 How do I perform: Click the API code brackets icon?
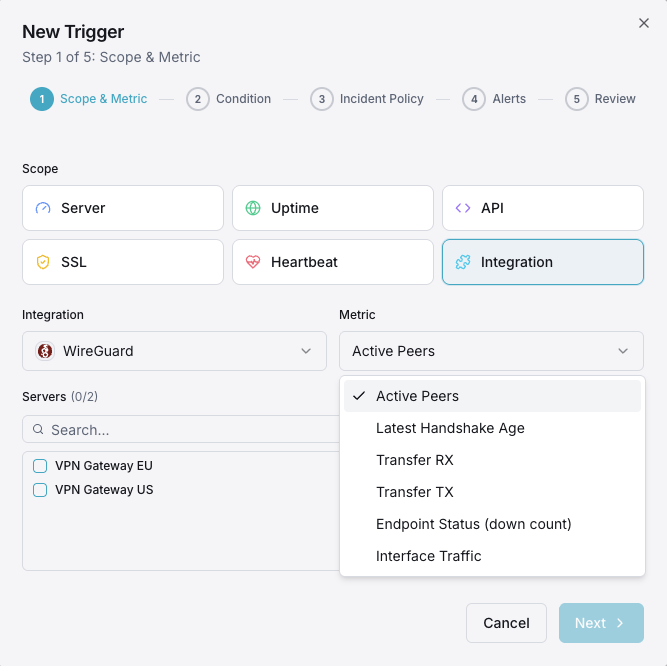tap(463, 208)
